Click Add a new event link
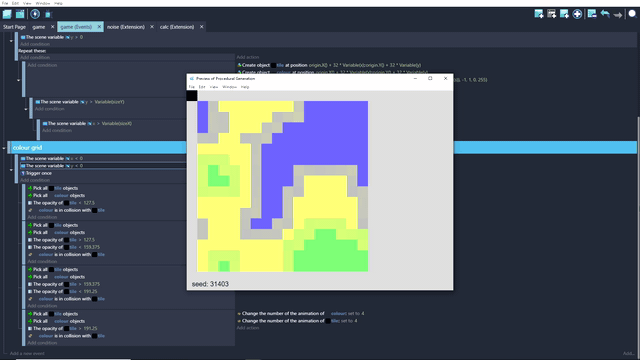Screen dimensions: 640x360 point(27,353)
